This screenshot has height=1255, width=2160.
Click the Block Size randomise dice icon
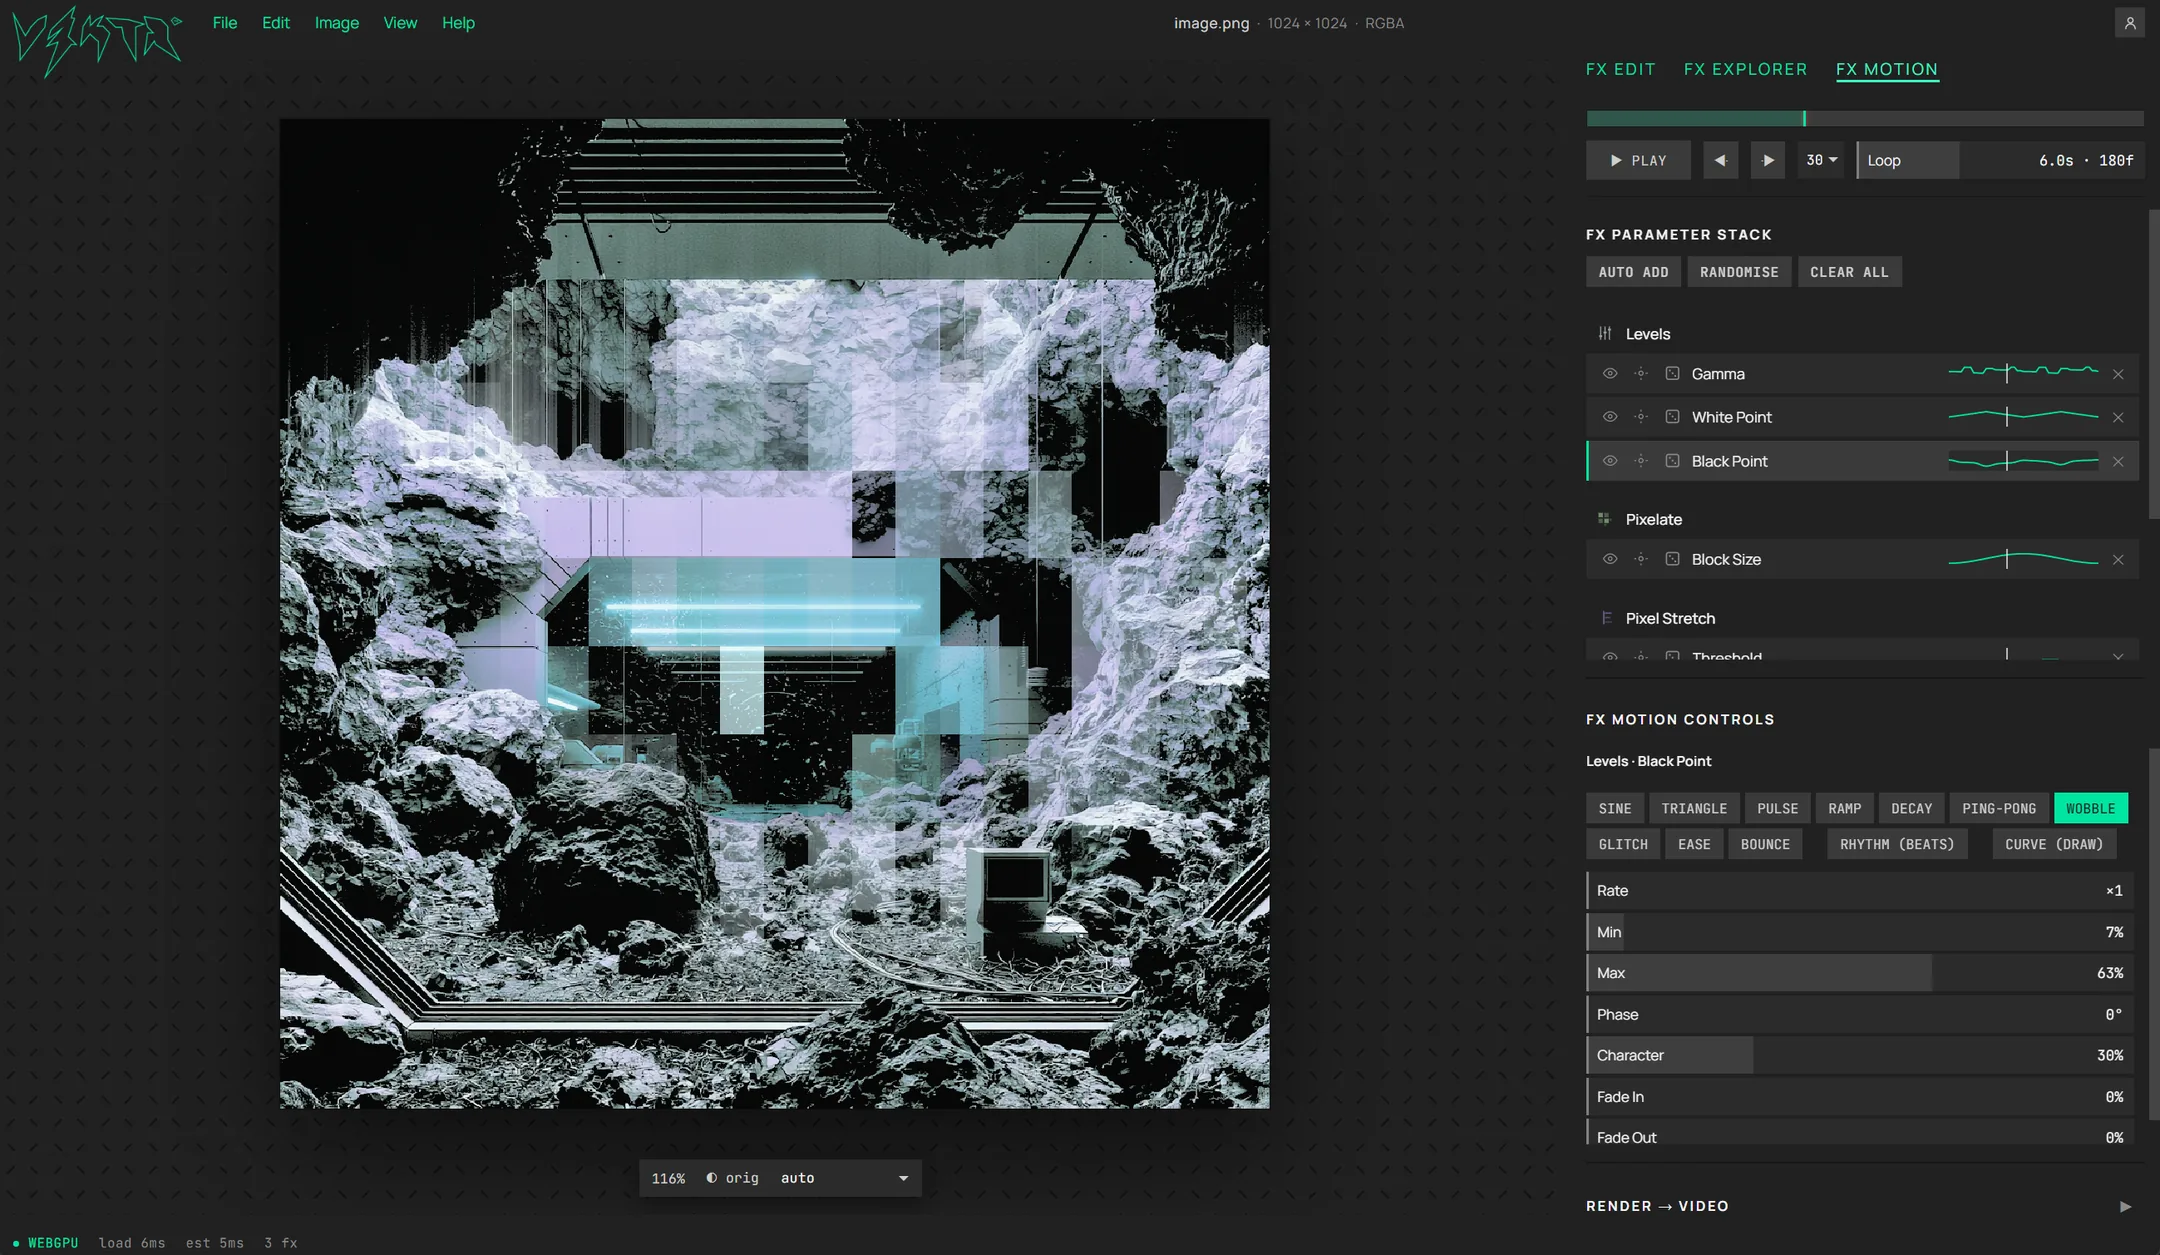(x=1672, y=559)
